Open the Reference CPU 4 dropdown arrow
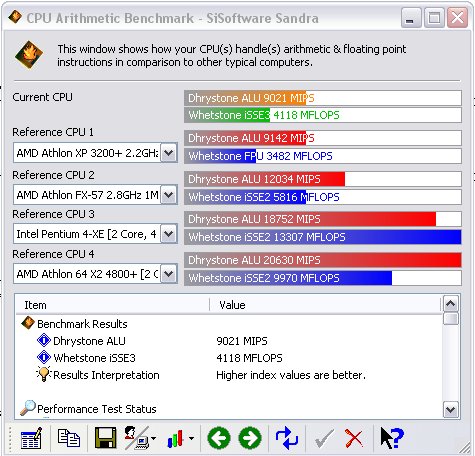The image size is (475, 456). [169, 274]
